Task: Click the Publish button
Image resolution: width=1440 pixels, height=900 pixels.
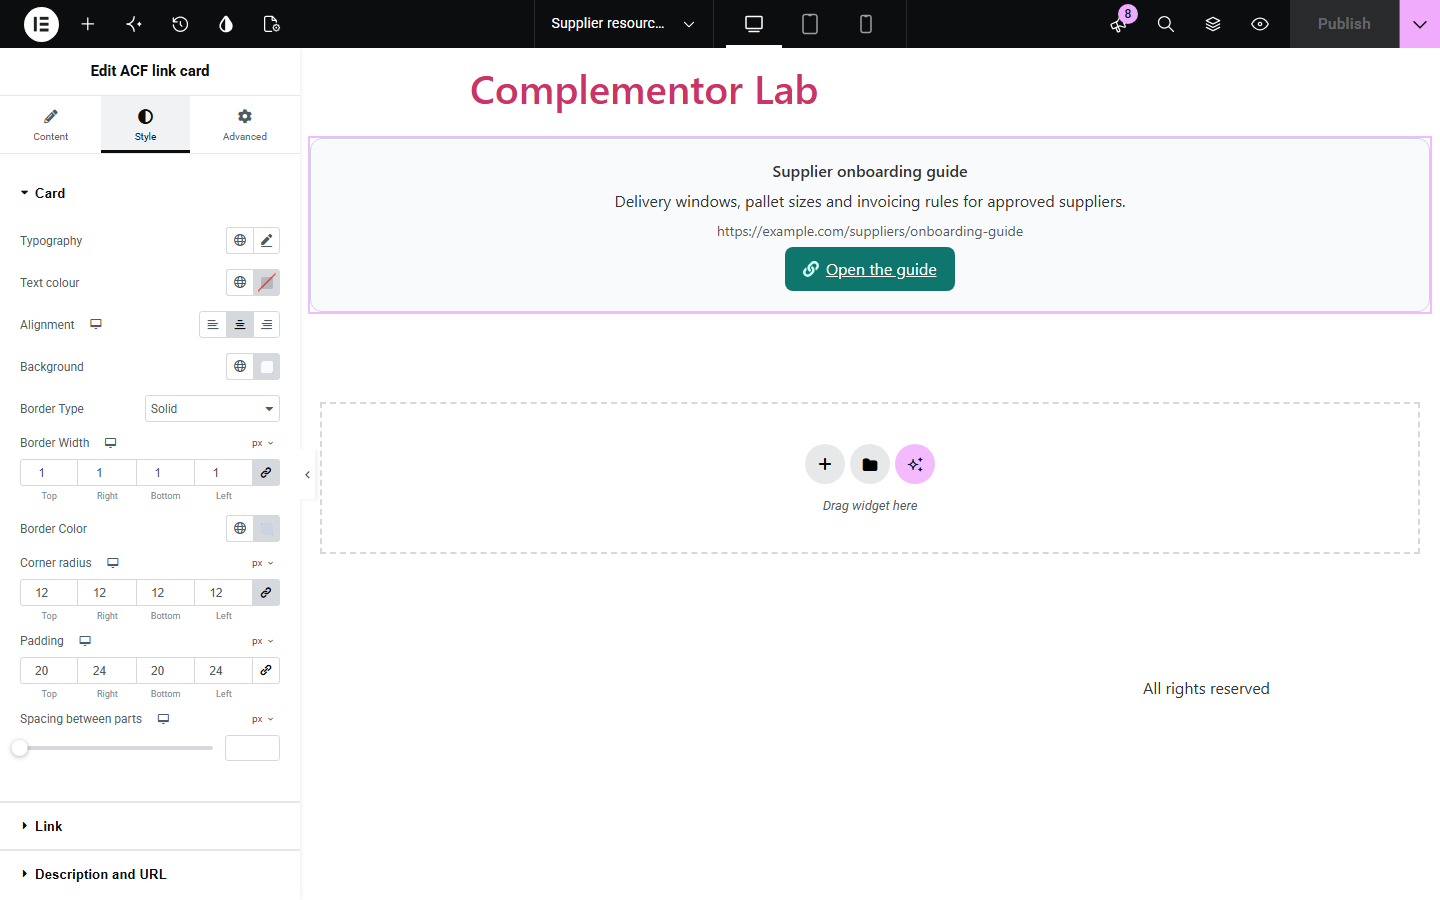Action: click(x=1344, y=24)
